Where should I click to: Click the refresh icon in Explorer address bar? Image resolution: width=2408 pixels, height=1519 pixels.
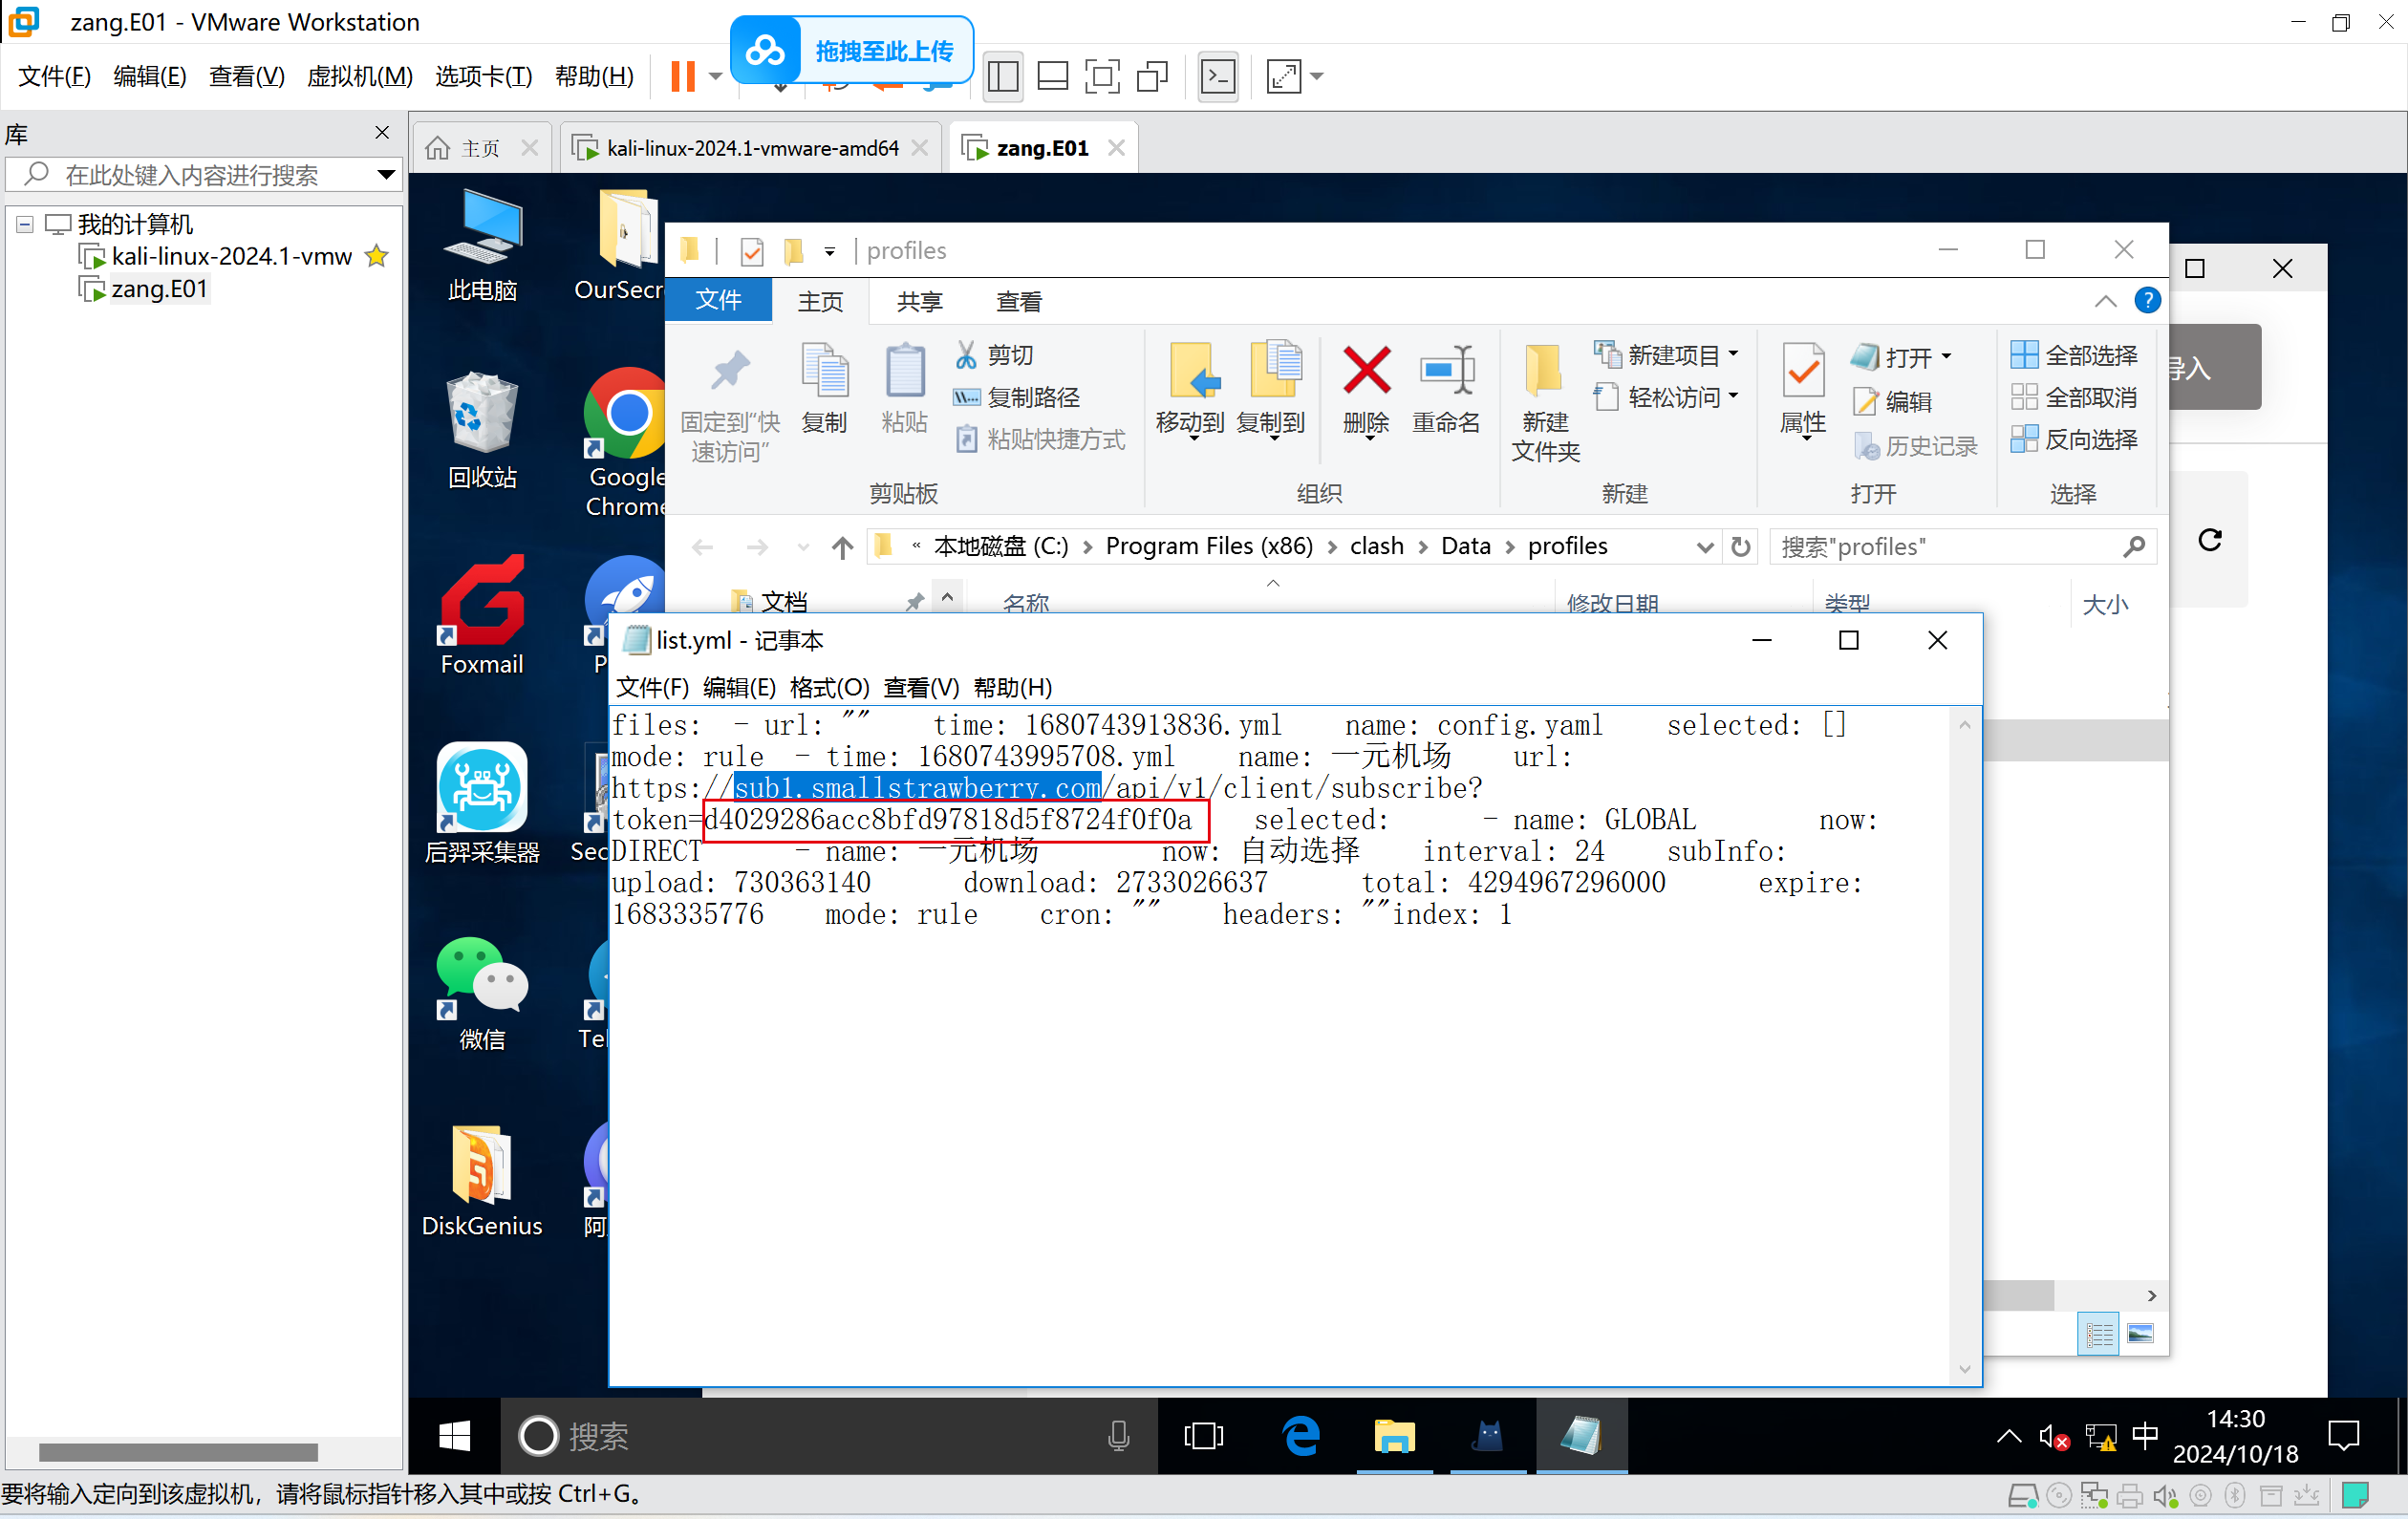point(1740,547)
